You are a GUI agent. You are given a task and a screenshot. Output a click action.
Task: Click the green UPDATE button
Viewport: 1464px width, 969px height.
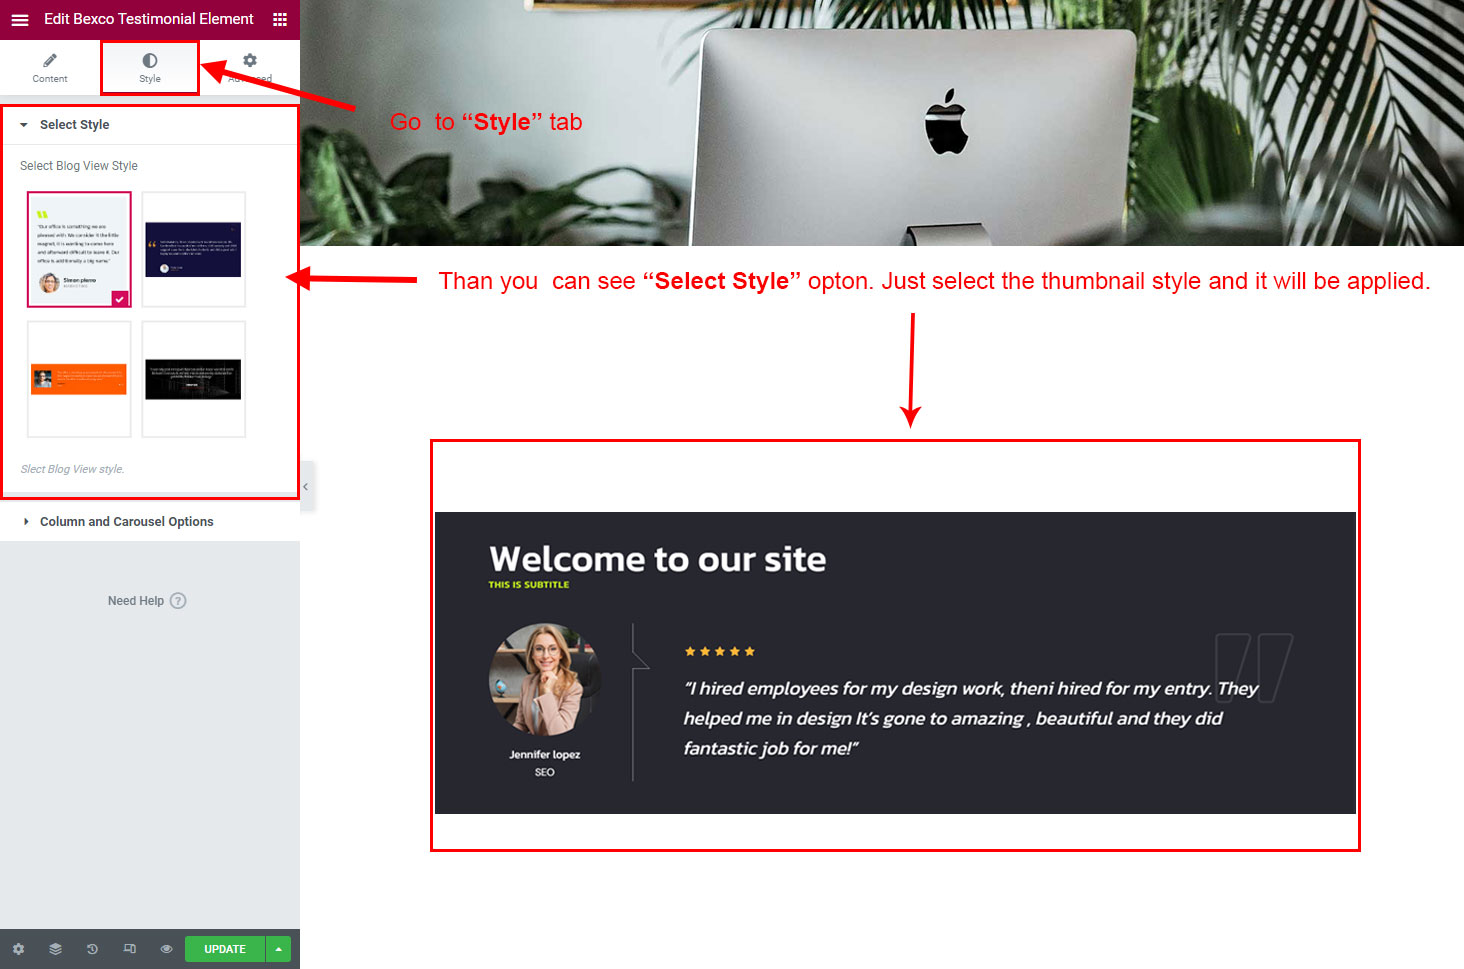[x=225, y=949]
